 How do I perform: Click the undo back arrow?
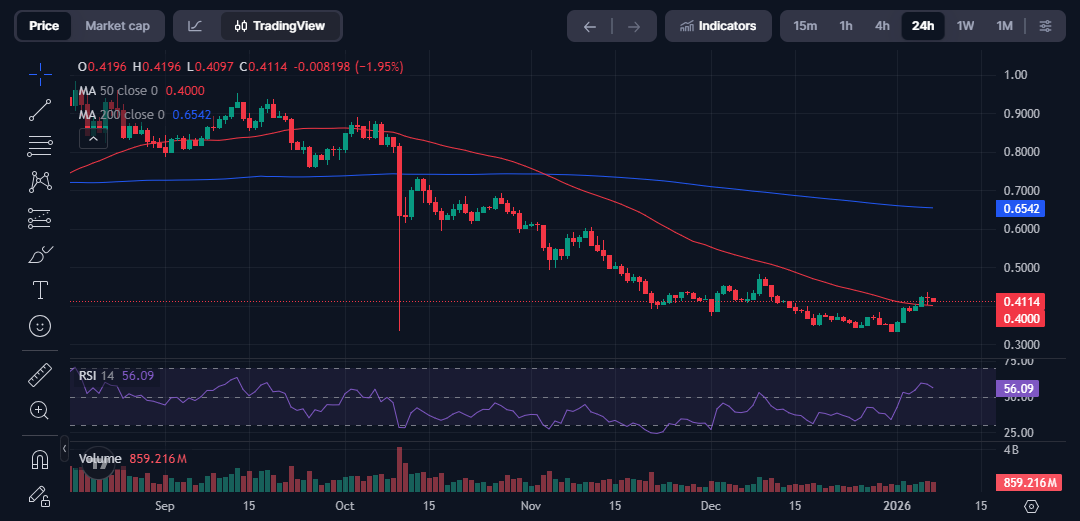pos(590,26)
